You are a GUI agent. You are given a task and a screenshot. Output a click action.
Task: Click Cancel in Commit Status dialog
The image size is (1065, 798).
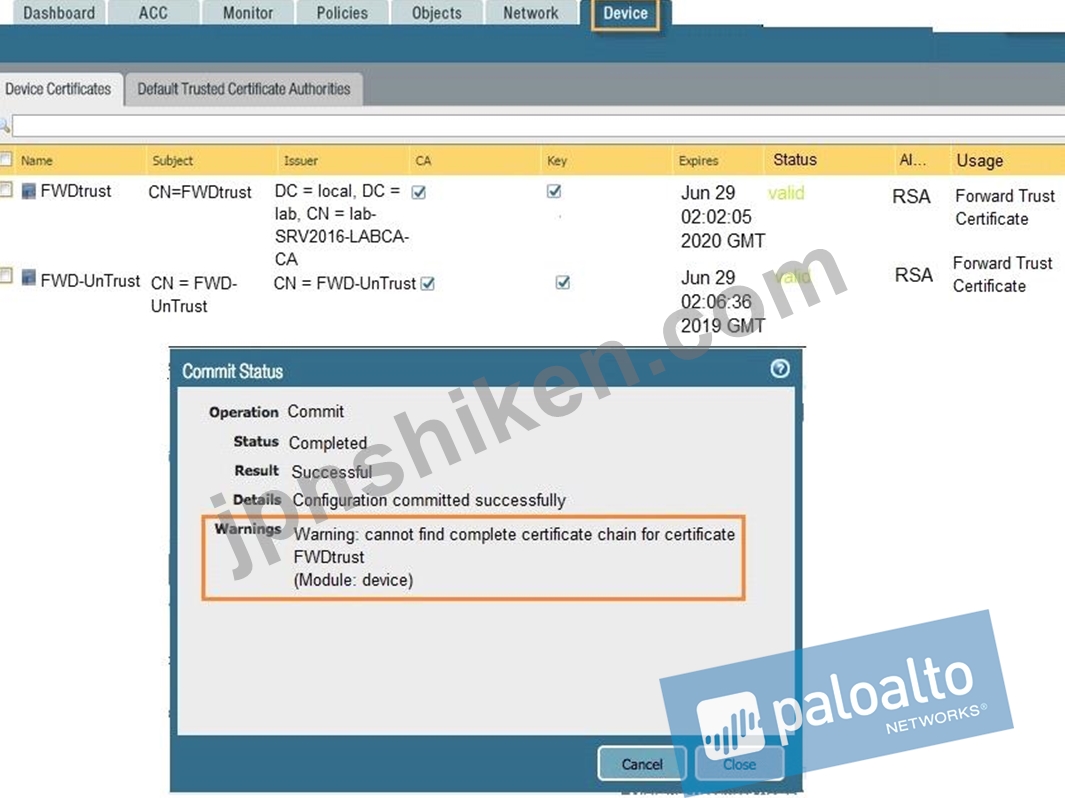(x=642, y=764)
